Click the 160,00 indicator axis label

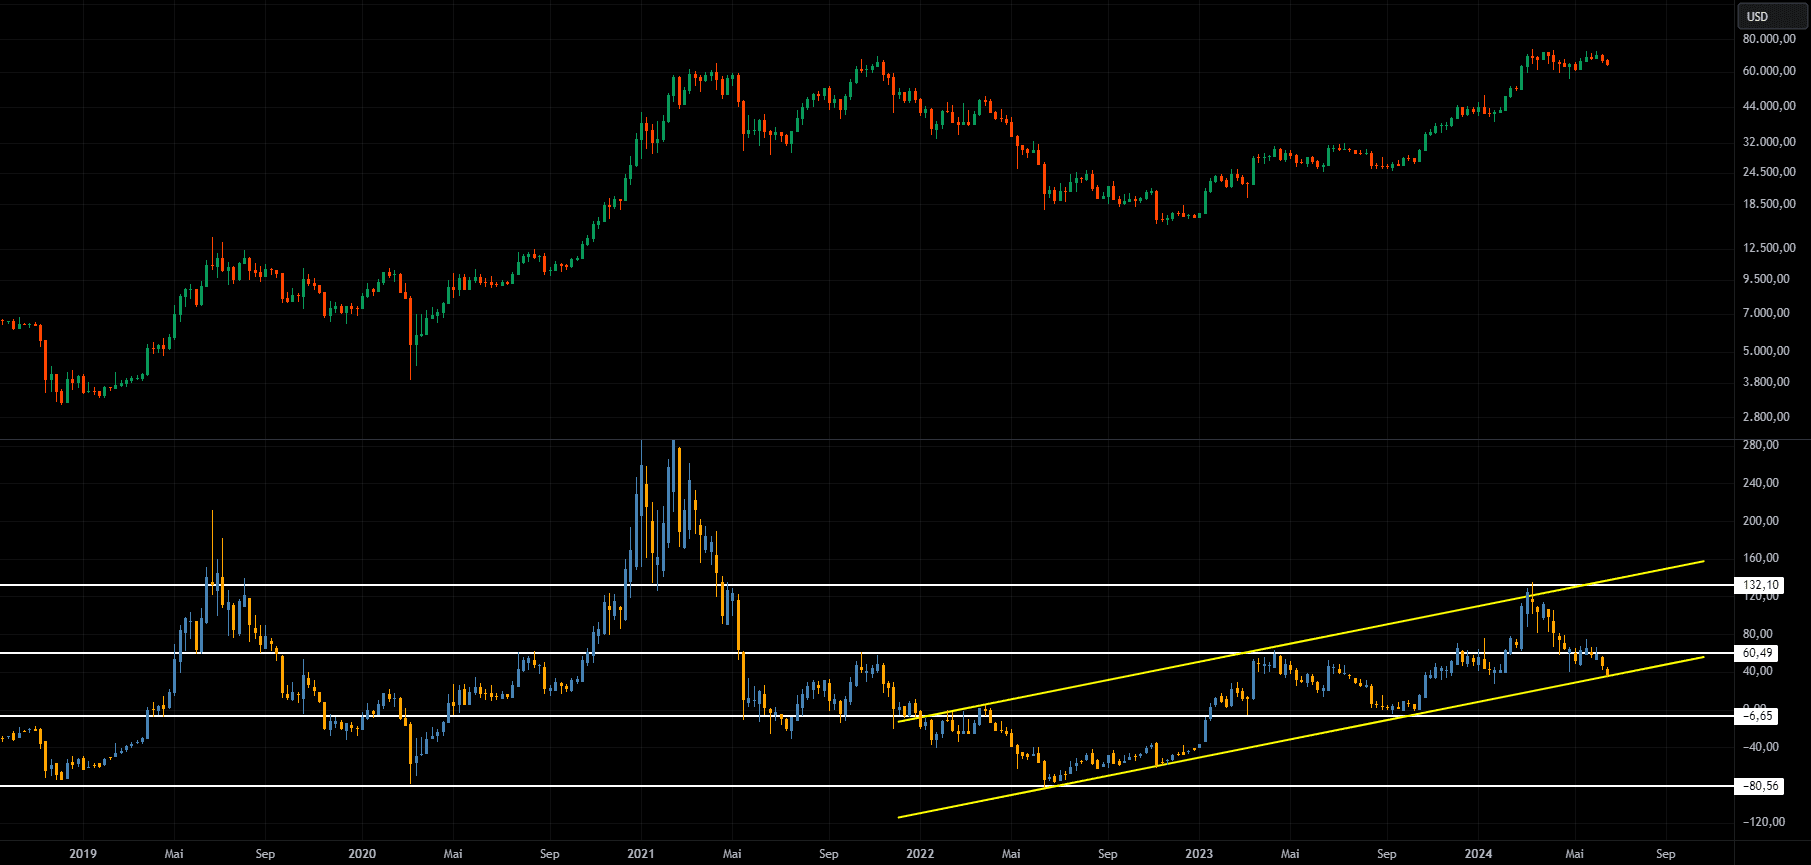click(x=1761, y=559)
